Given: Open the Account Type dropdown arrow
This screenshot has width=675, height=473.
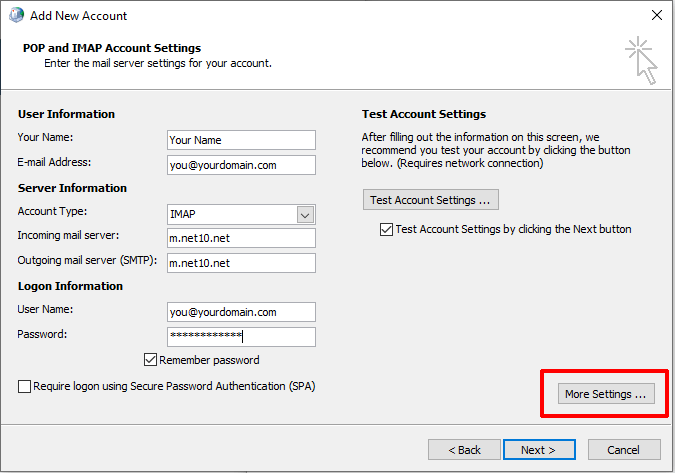Looking at the screenshot, I should coord(305,215).
